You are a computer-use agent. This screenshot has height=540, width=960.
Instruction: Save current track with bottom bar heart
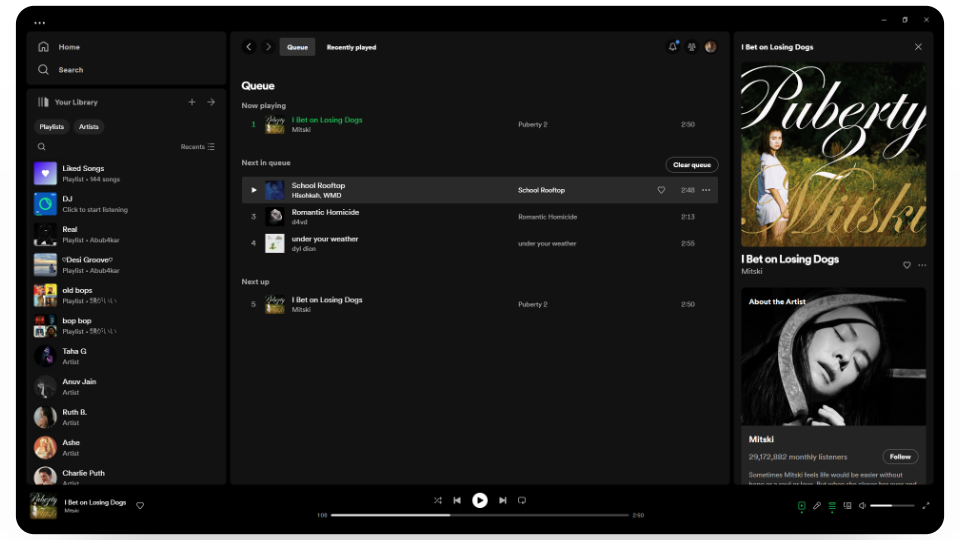click(x=140, y=506)
